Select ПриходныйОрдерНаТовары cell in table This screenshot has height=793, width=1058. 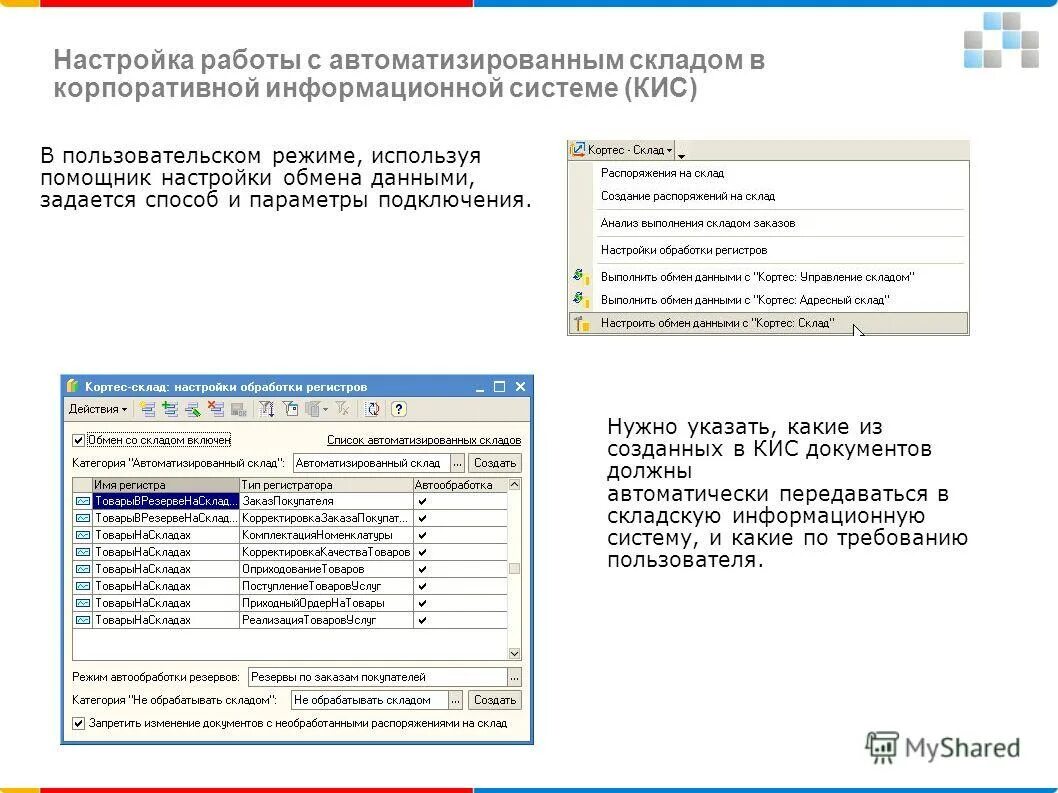(x=326, y=603)
